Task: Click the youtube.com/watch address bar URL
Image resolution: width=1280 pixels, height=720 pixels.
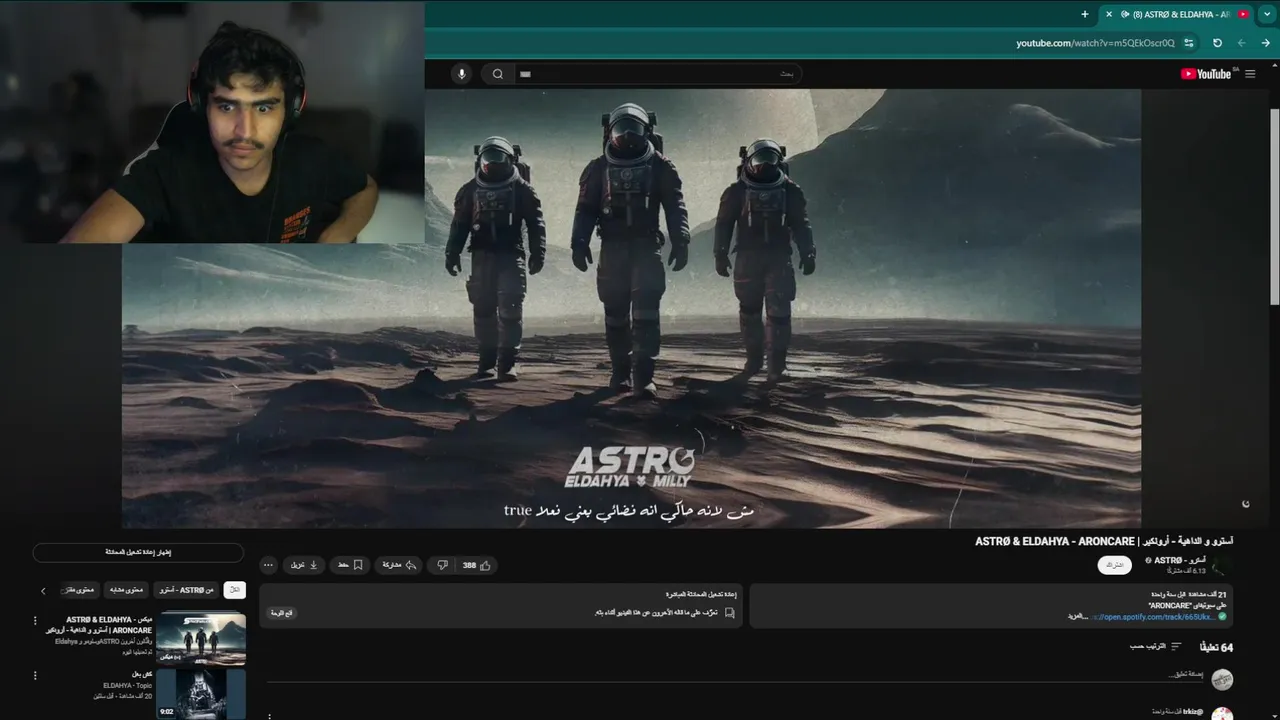Action: coord(1095,43)
